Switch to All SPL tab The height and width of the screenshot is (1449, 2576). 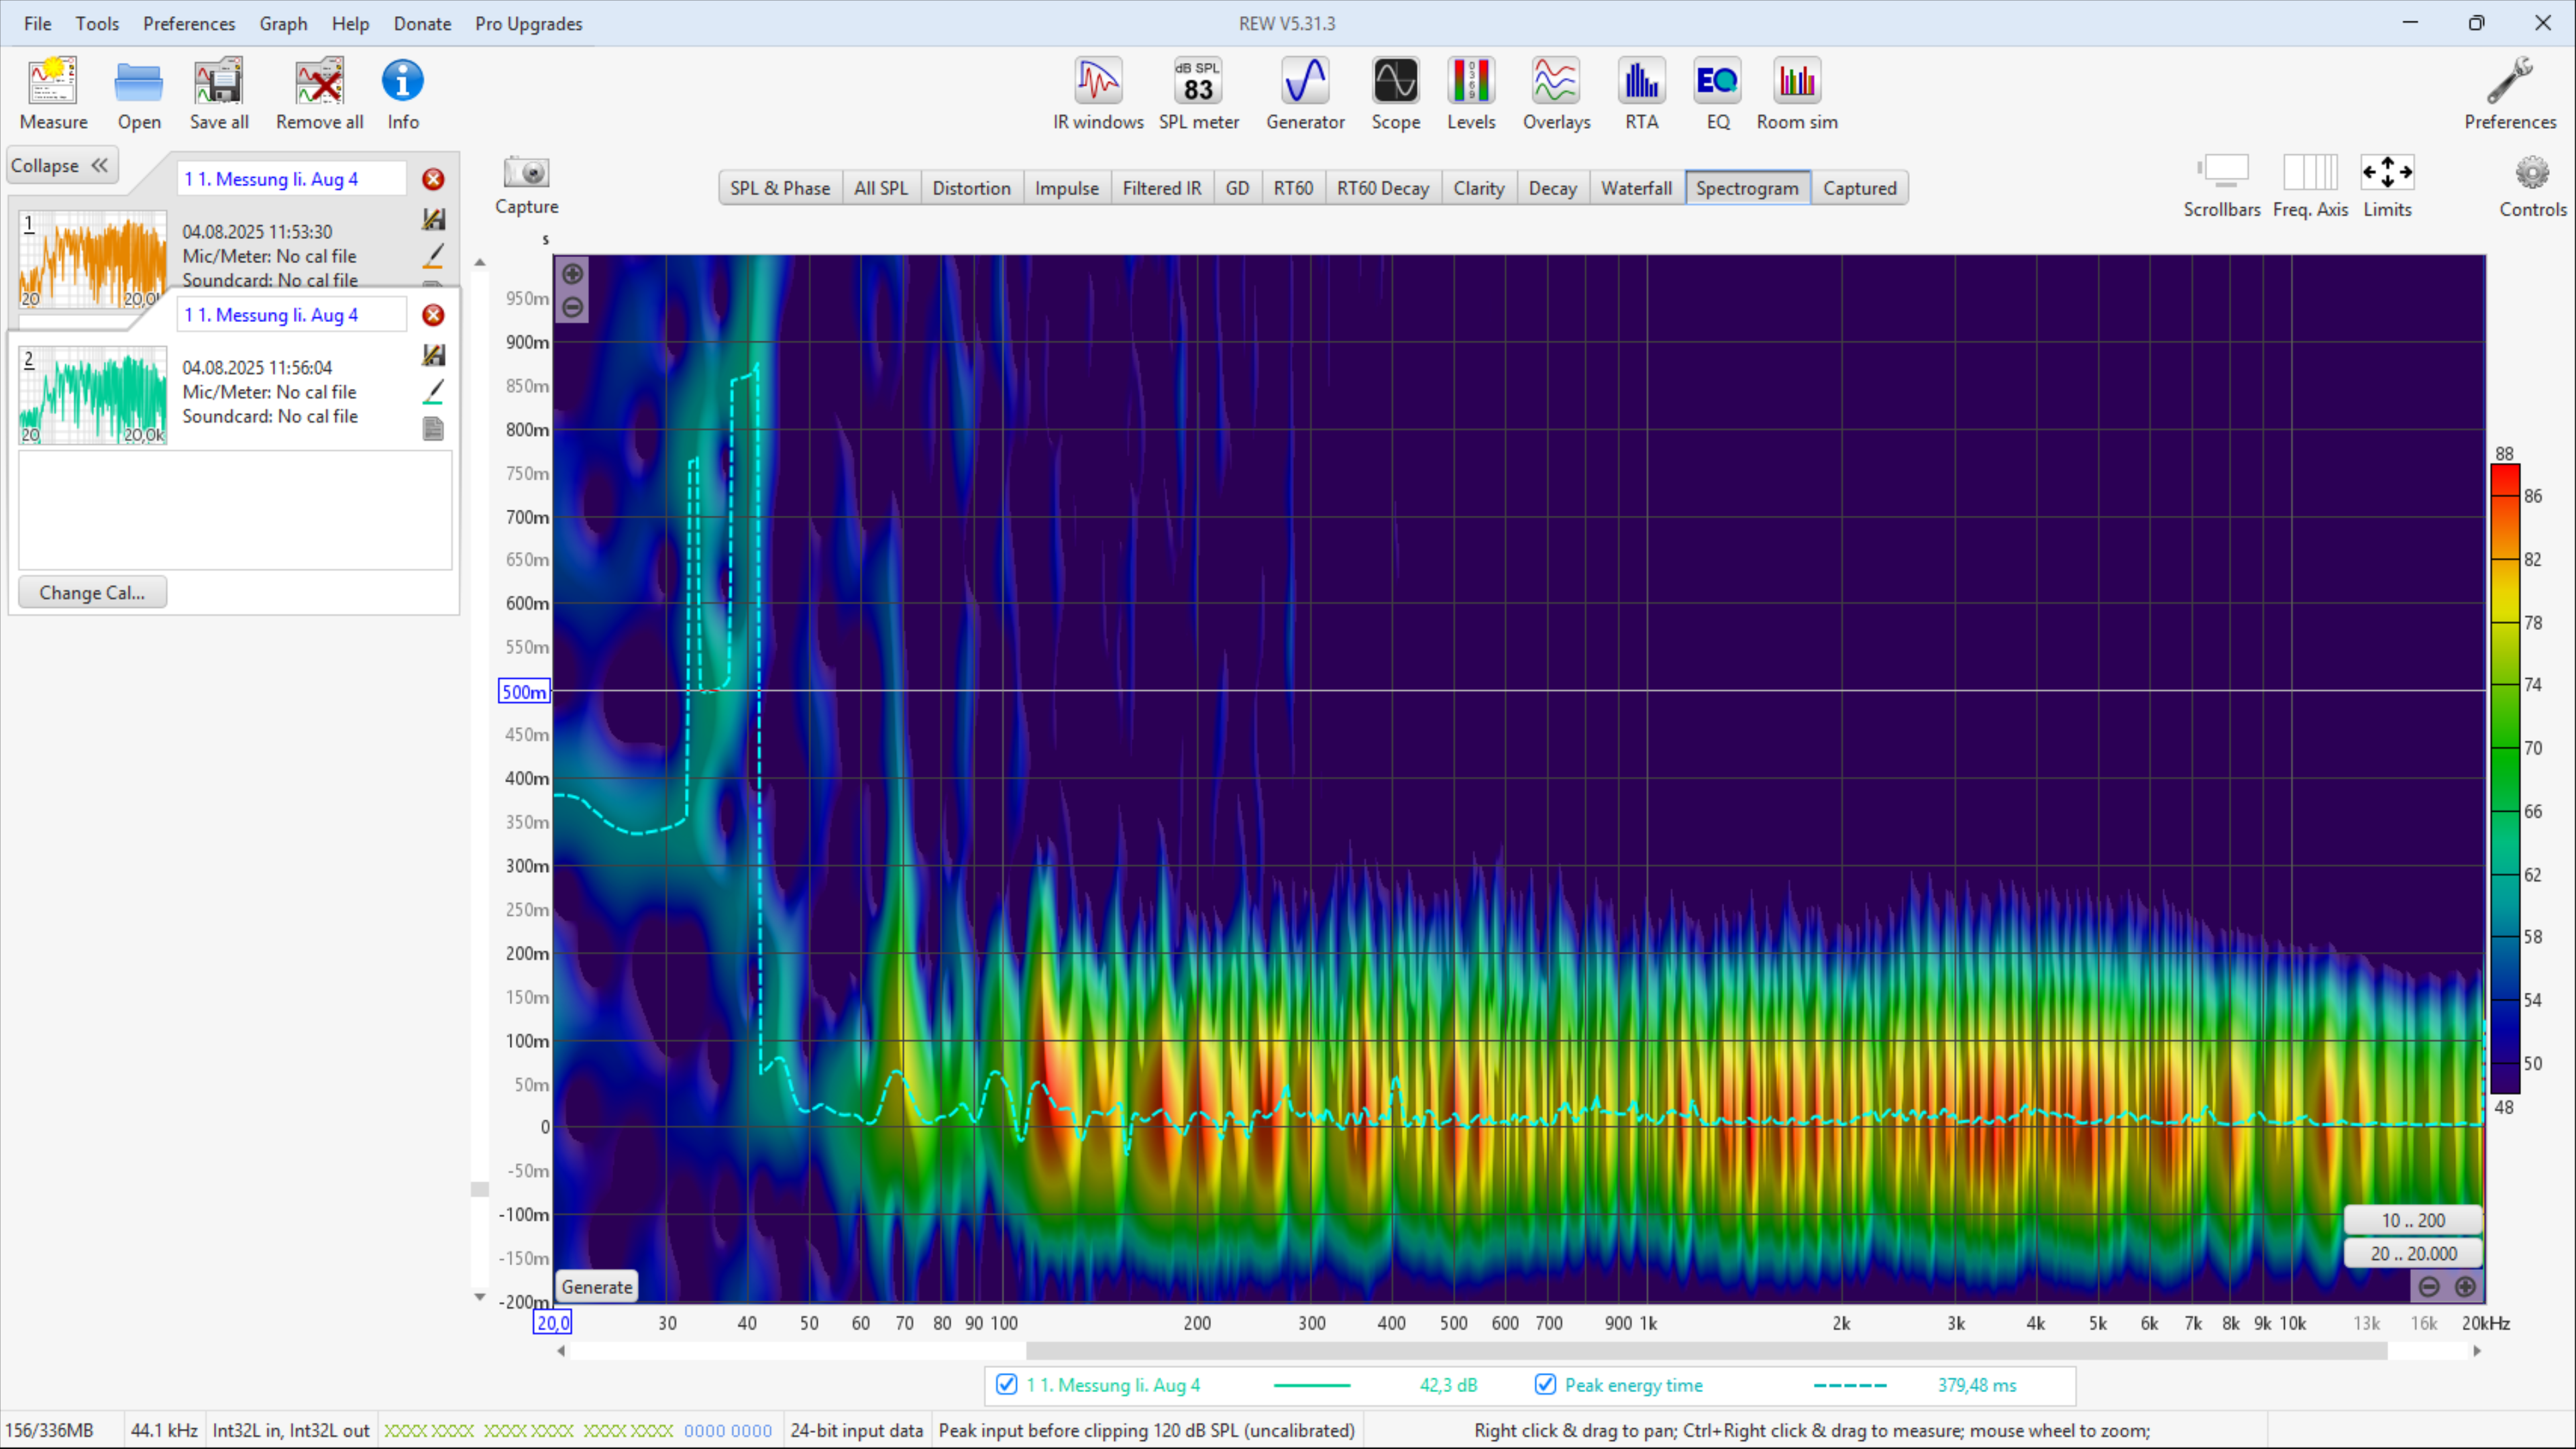click(881, 188)
